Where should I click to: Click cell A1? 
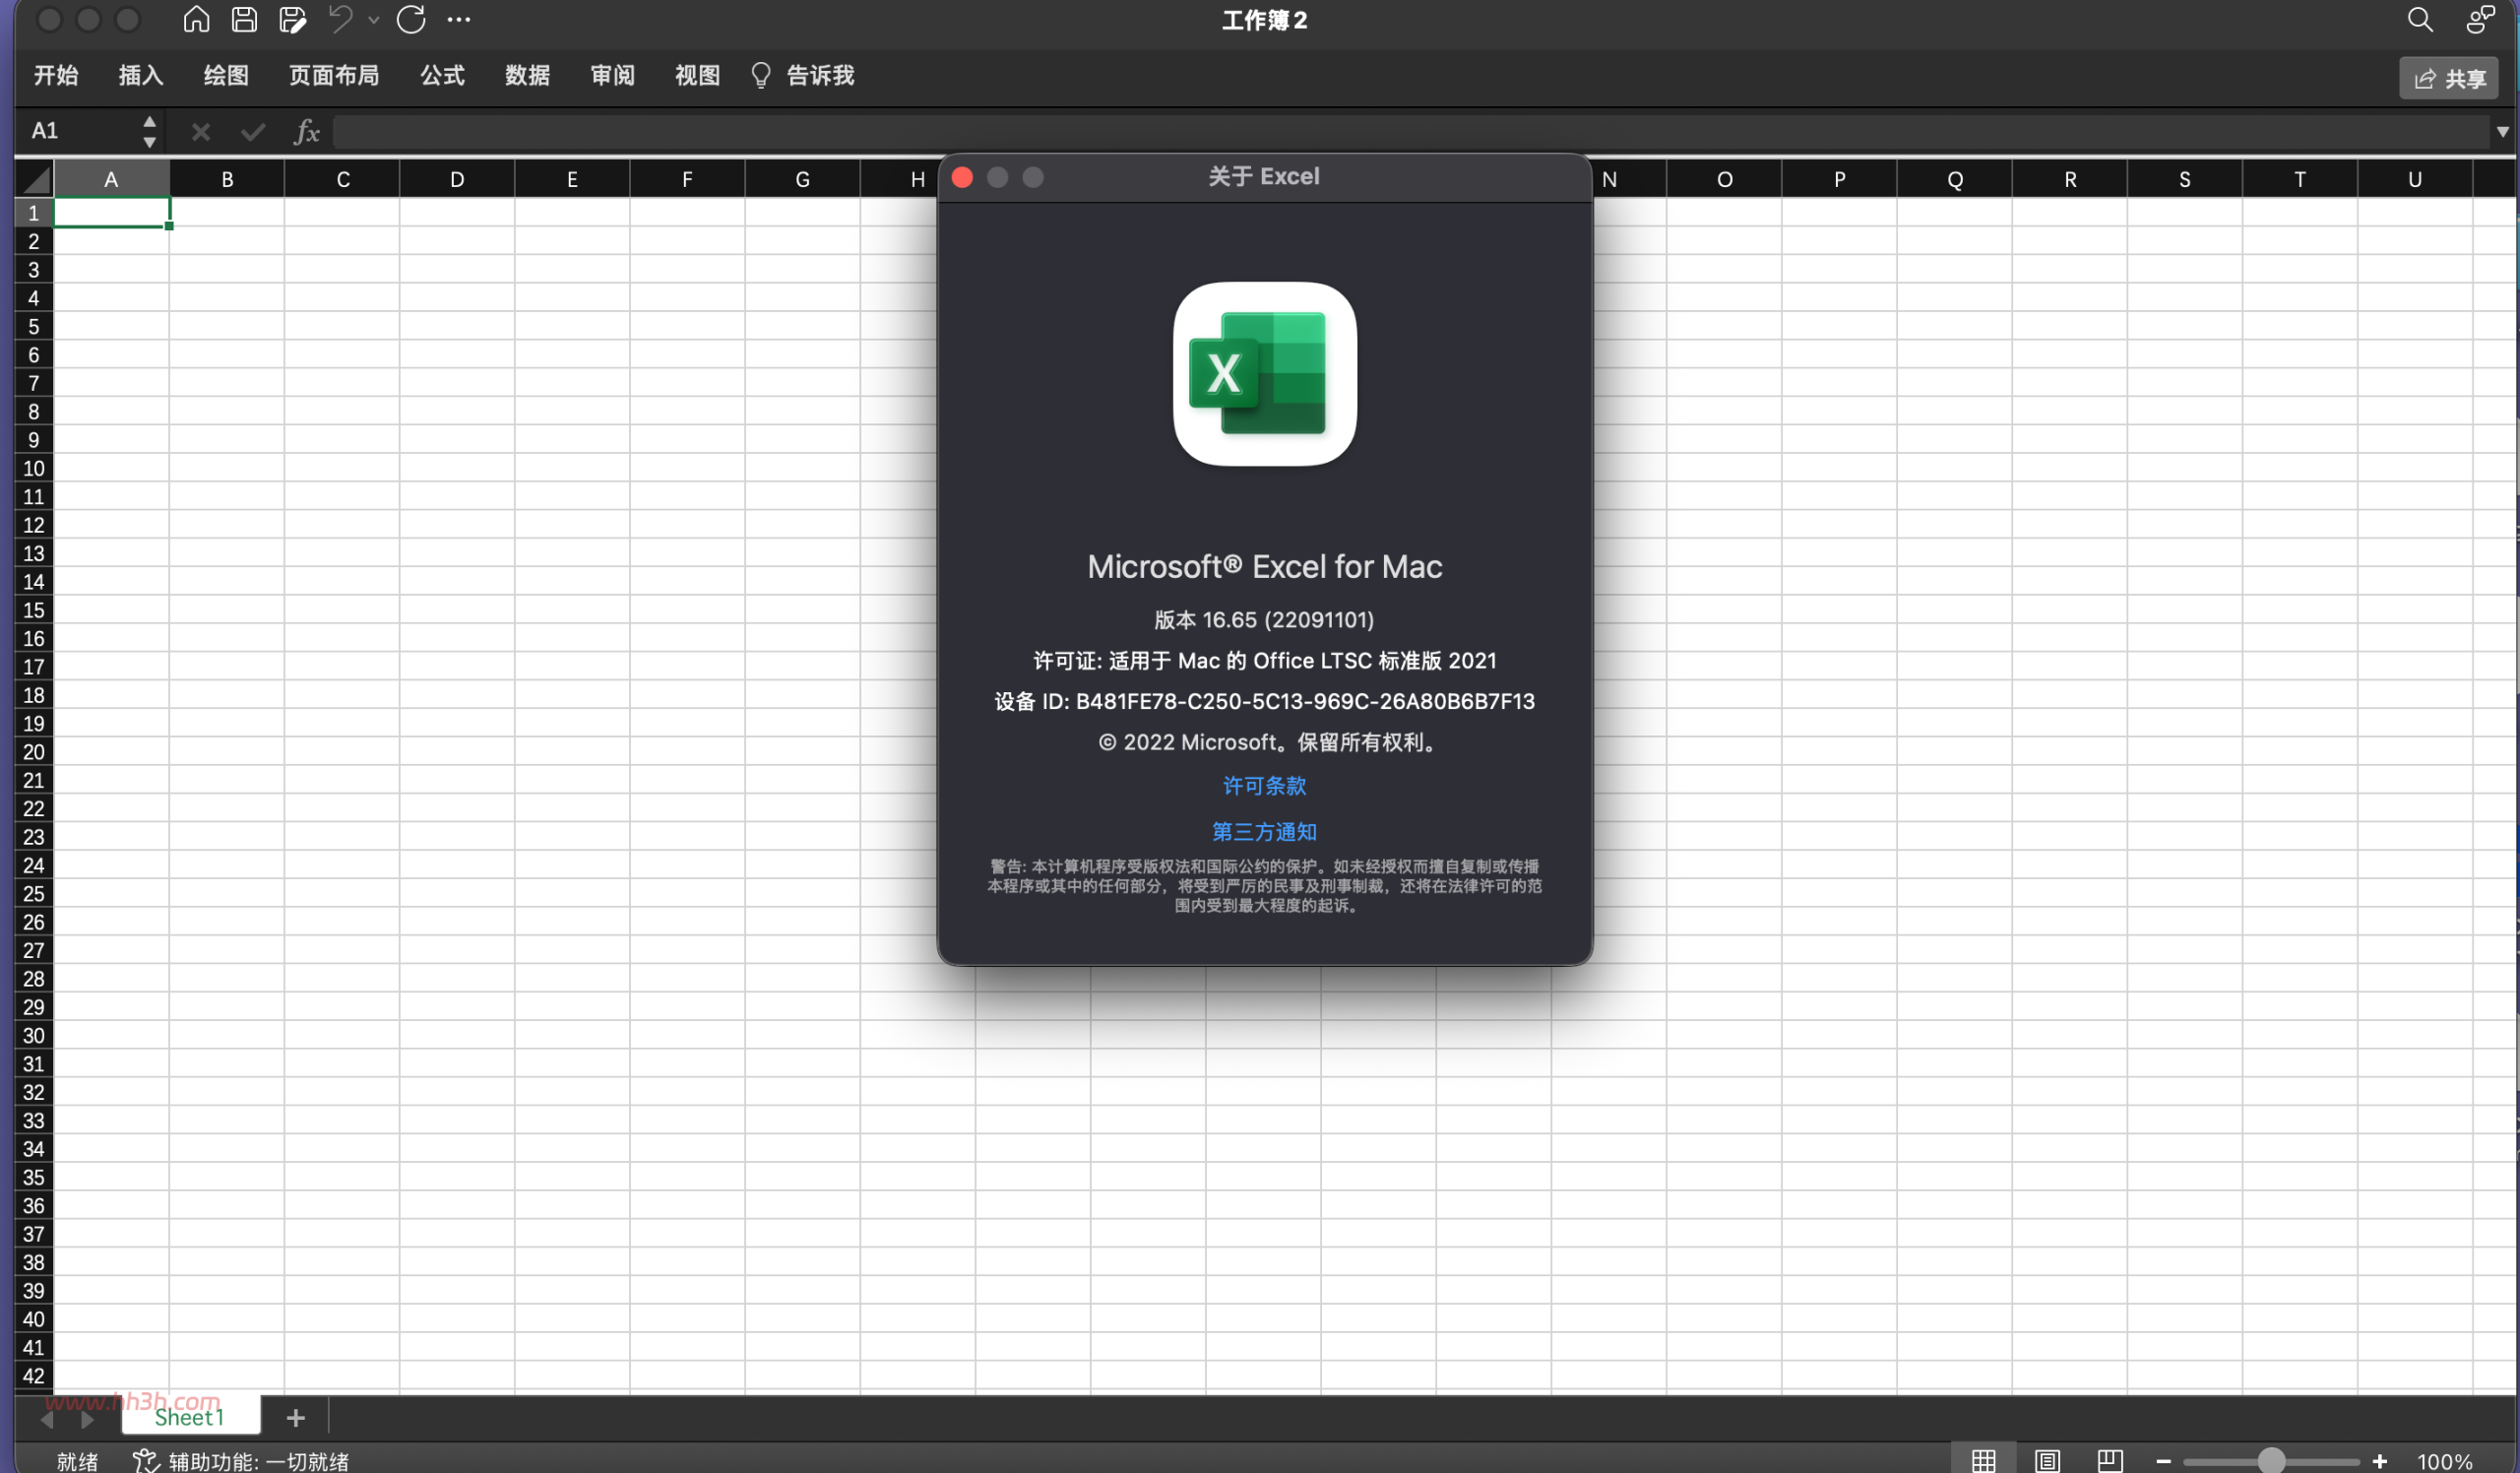coord(112,212)
